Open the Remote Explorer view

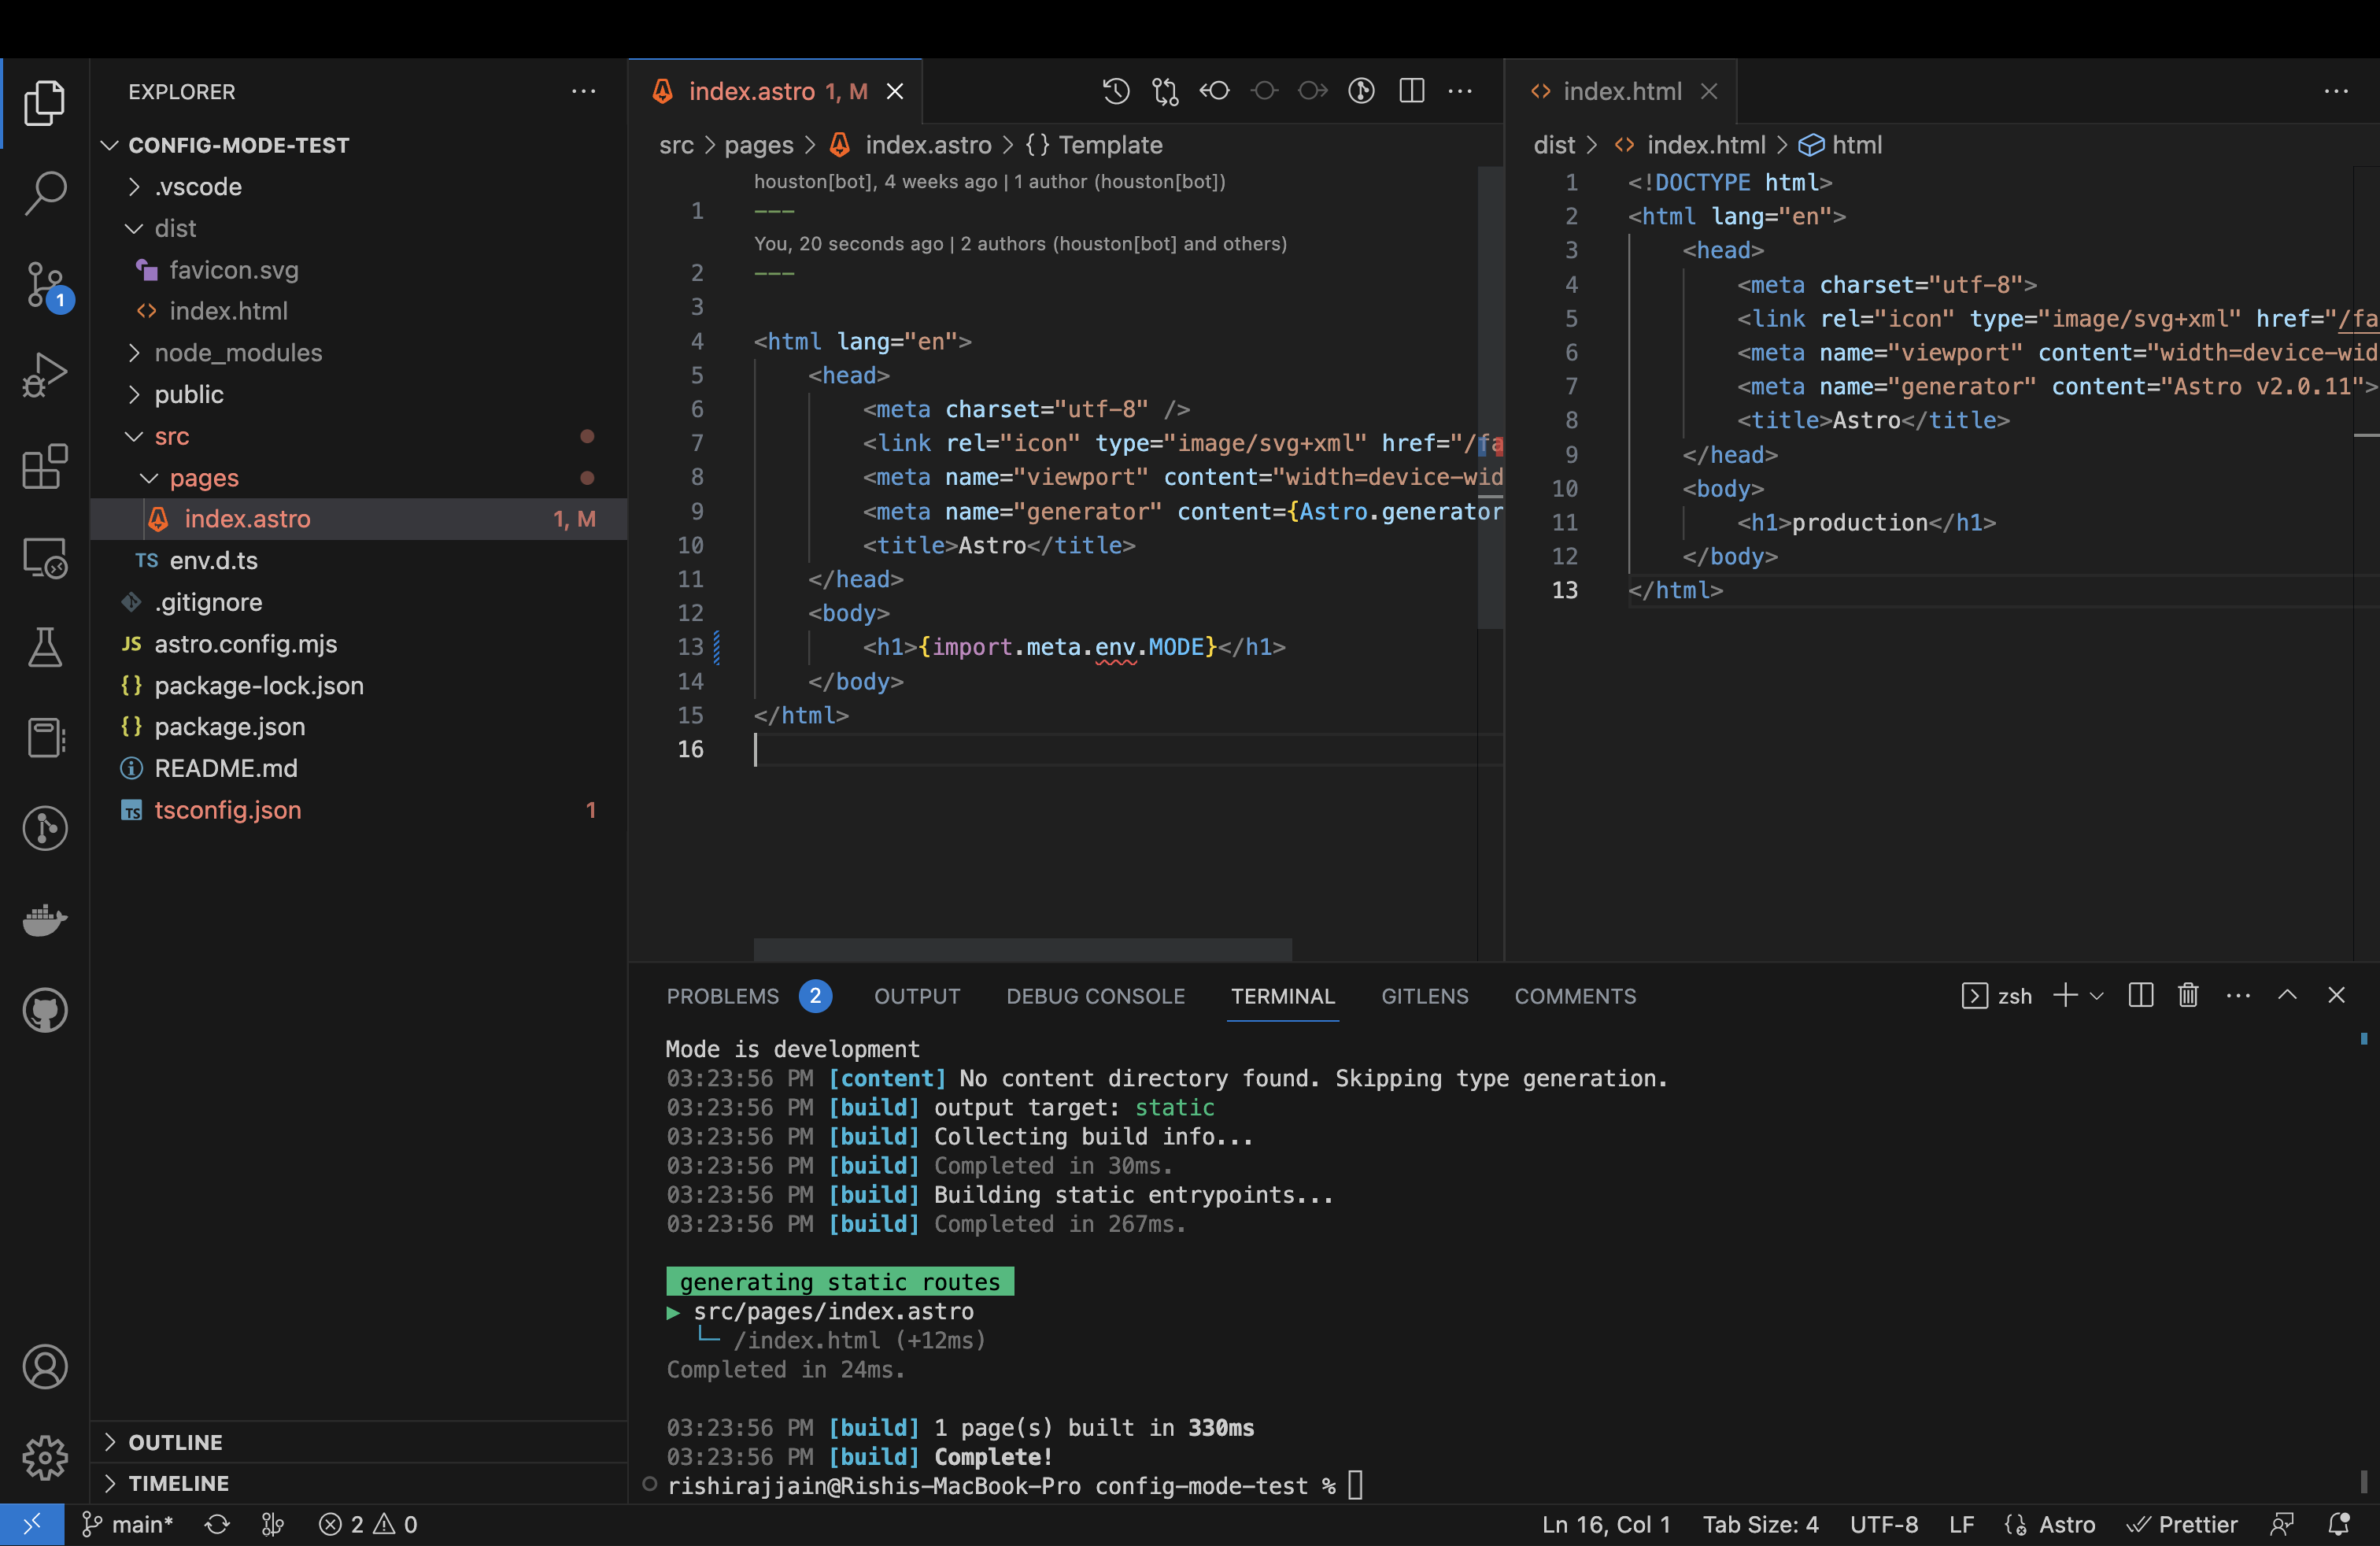(45, 558)
